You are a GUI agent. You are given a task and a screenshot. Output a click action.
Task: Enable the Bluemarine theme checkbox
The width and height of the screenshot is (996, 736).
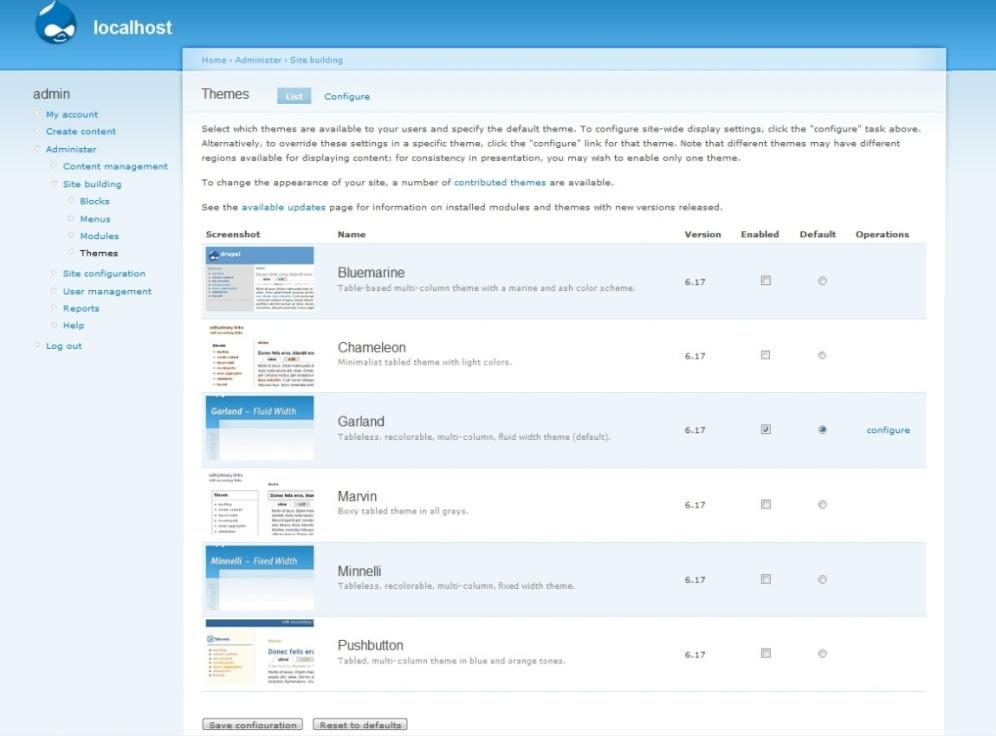point(765,281)
